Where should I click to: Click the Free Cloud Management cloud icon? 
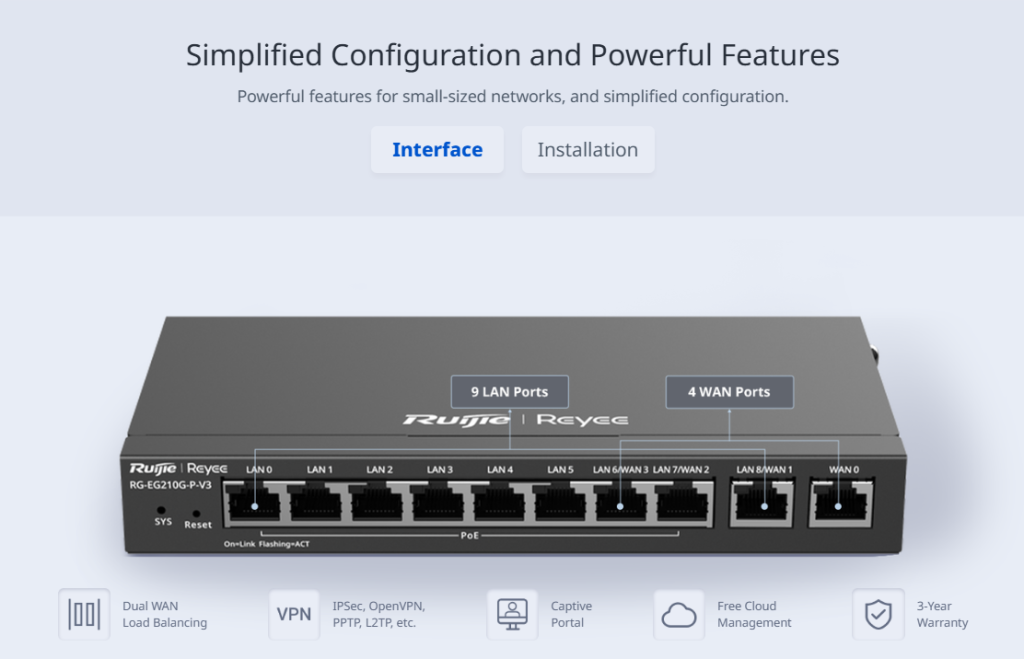tap(679, 615)
